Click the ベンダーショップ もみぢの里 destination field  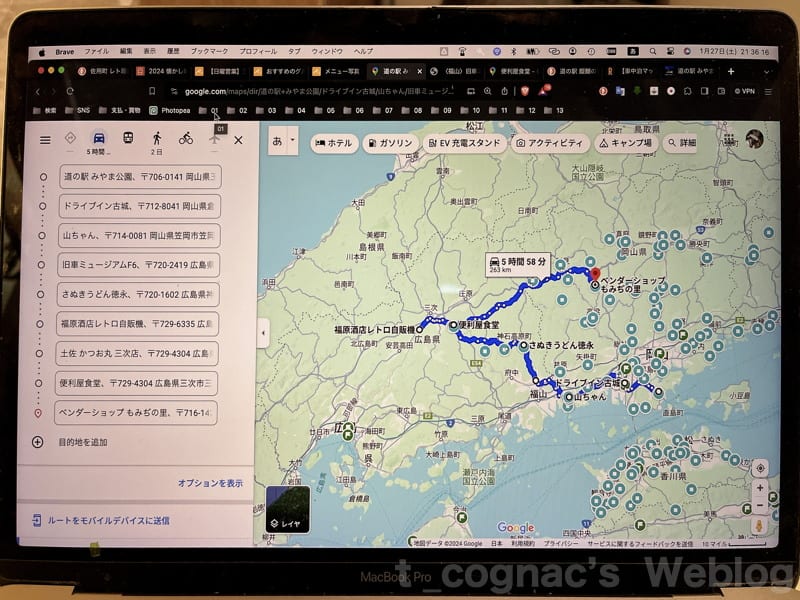[x=136, y=413]
